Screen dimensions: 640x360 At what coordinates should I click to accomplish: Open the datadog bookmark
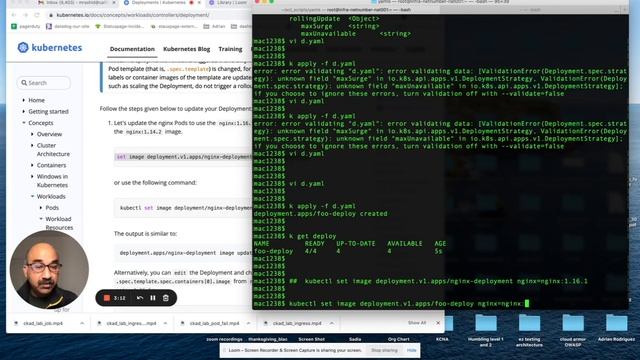click(68, 27)
